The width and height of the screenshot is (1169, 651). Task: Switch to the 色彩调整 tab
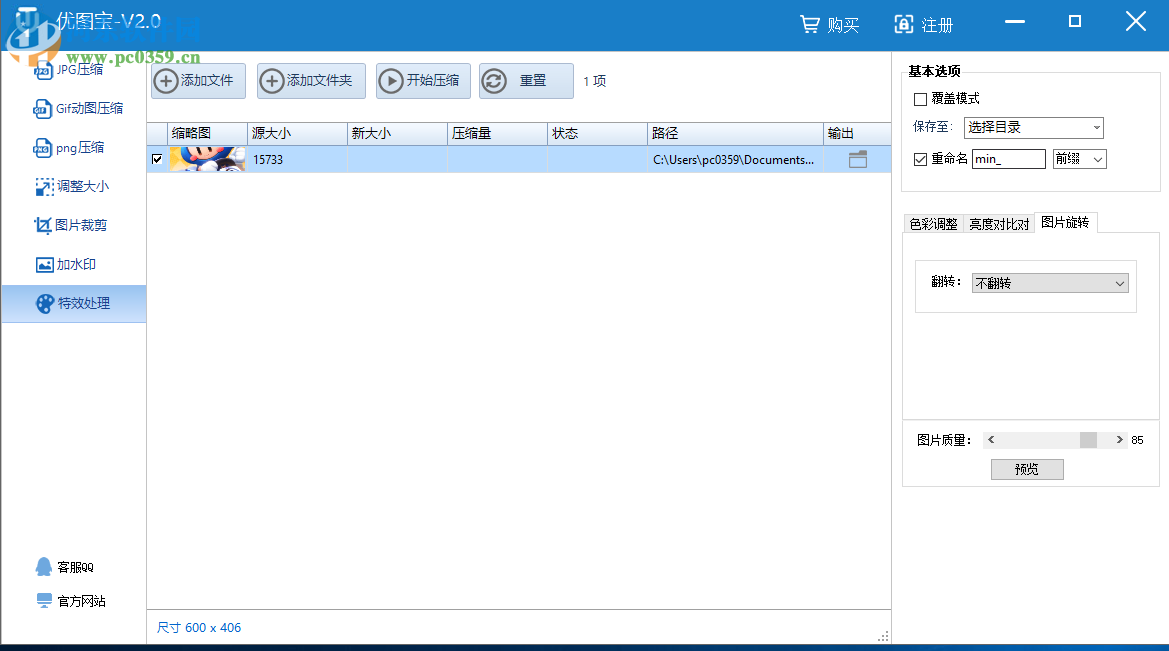pos(933,224)
